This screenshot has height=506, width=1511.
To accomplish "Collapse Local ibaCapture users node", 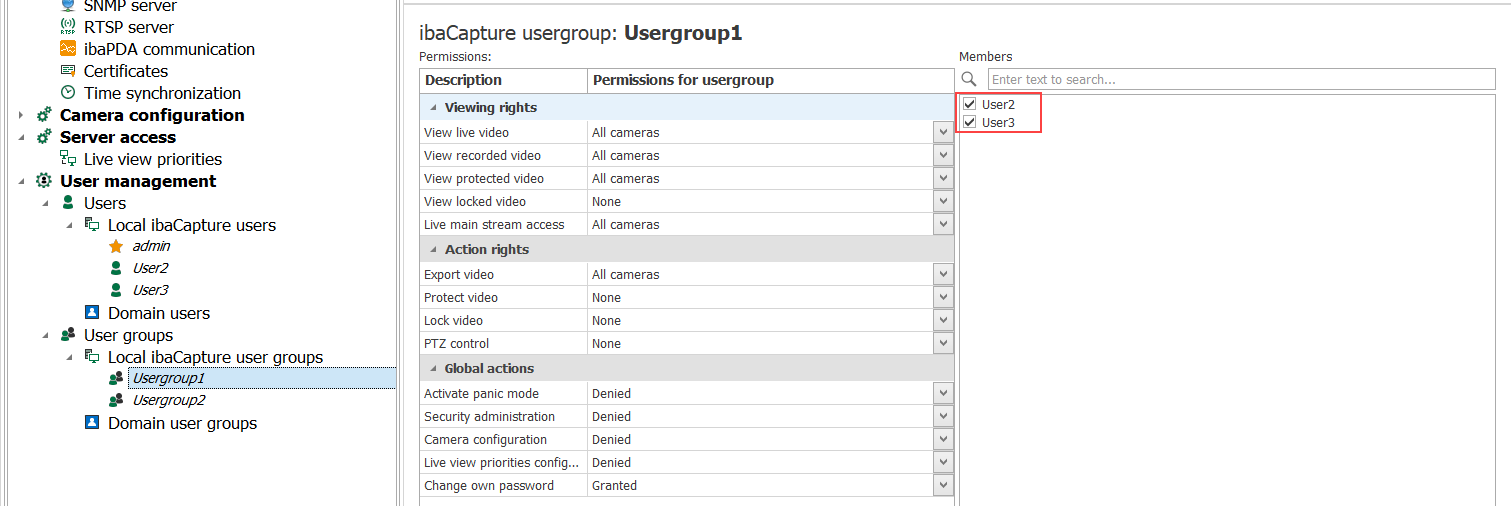I will click(69, 225).
